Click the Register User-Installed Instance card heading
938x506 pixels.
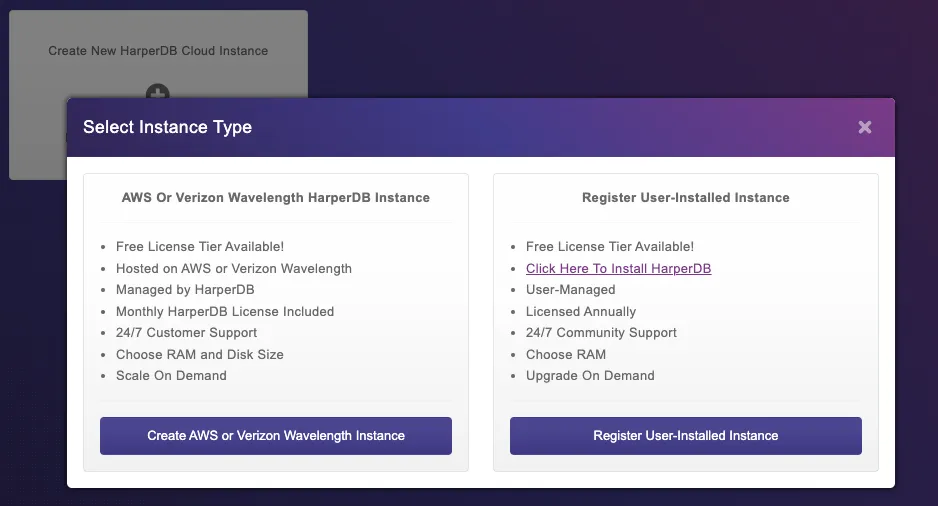coord(686,197)
